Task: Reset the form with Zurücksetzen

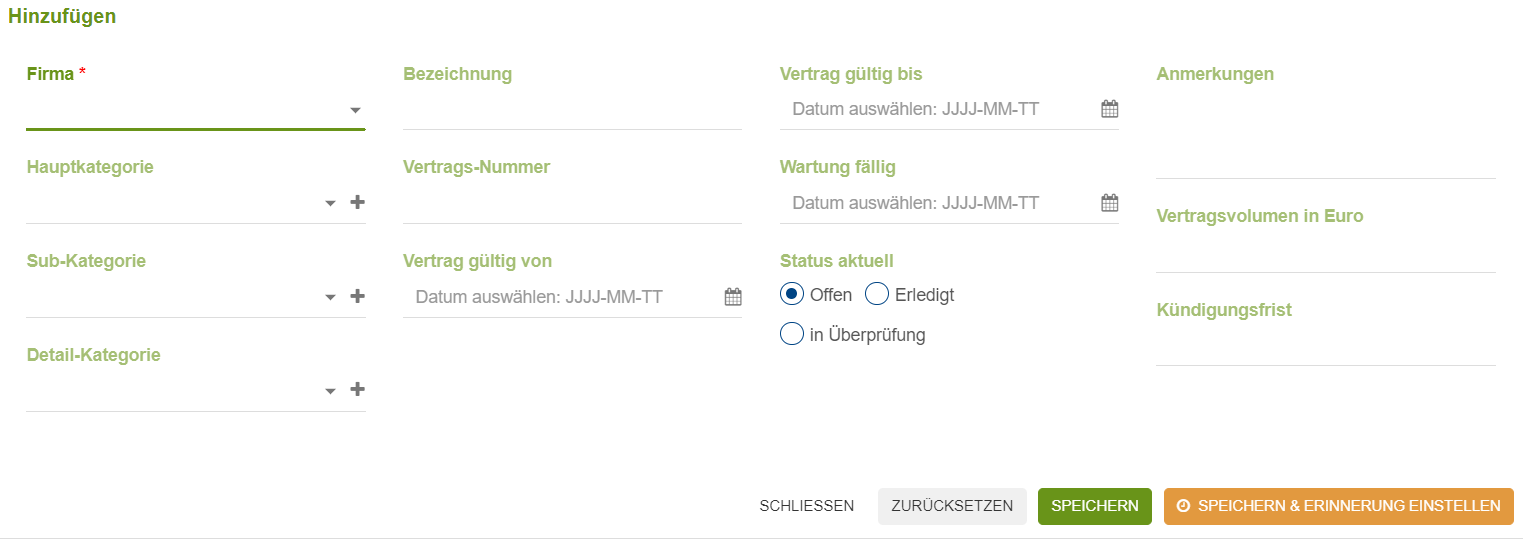Action: point(952,506)
